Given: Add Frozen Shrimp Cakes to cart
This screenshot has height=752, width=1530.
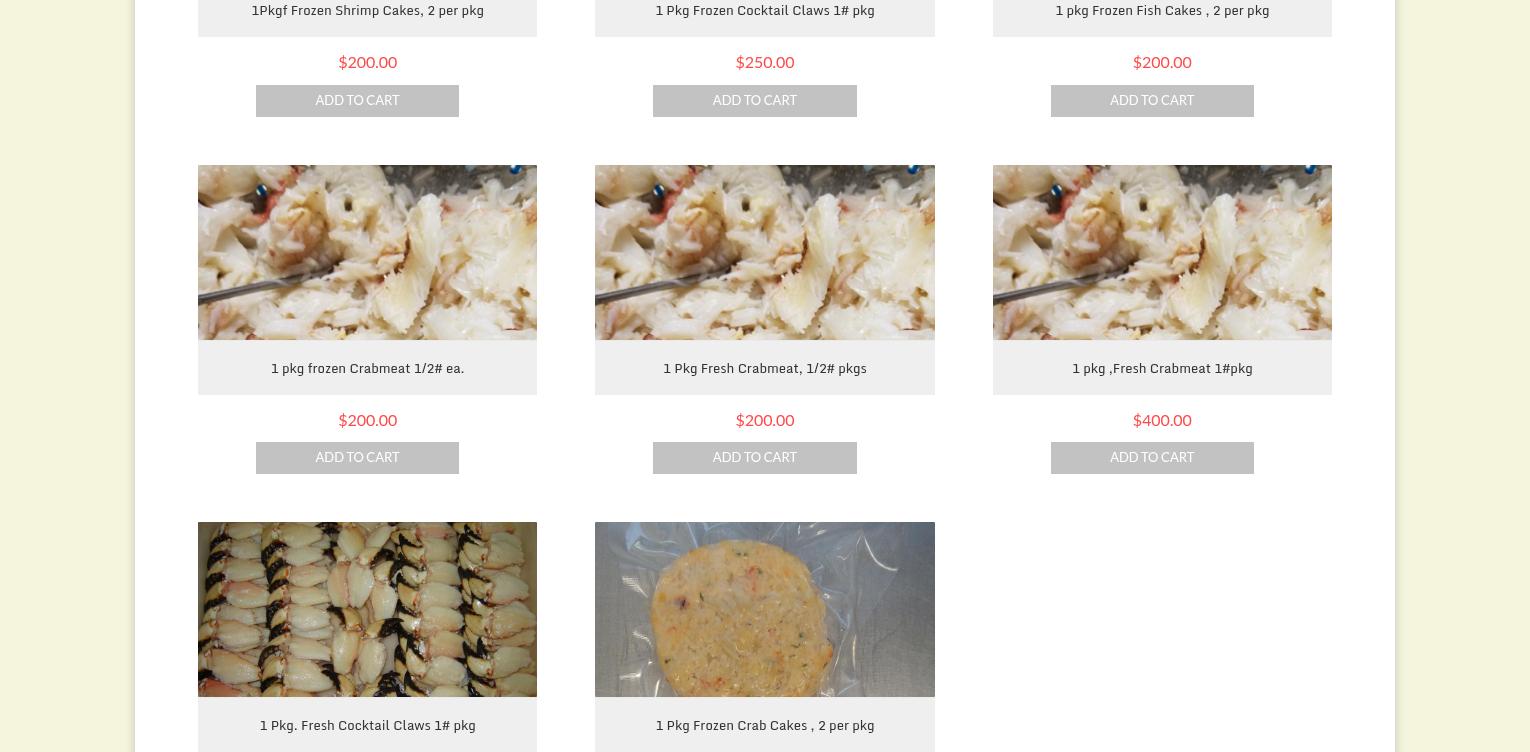Looking at the screenshot, I should click(x=357, y=101).
